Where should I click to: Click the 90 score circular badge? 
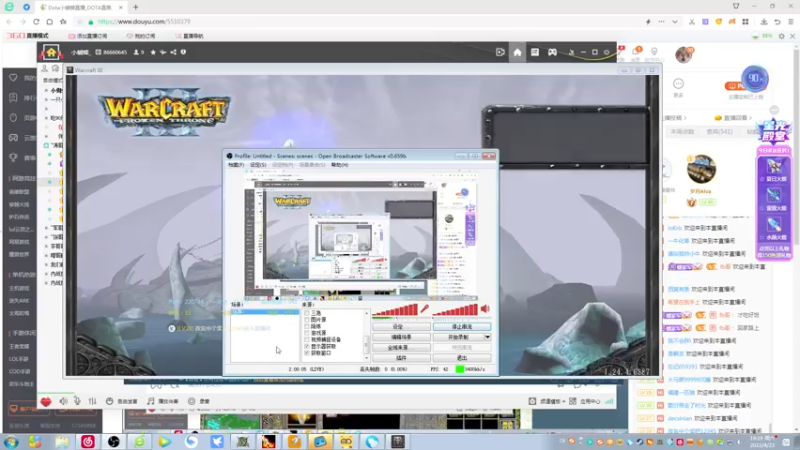[755, 79]
